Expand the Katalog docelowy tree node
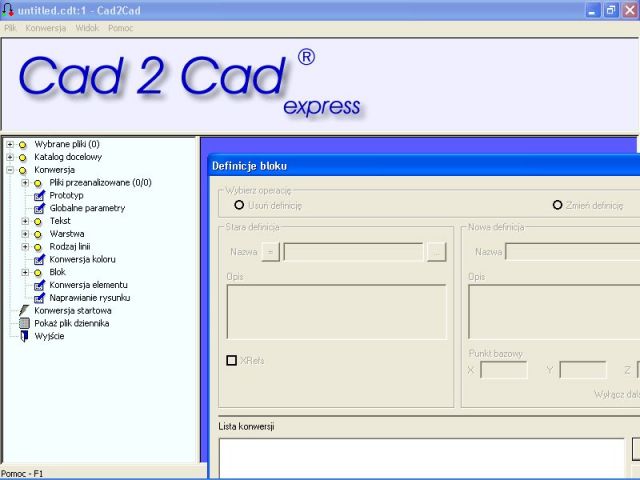Screen dimensions: 640x480 (10, 157)
